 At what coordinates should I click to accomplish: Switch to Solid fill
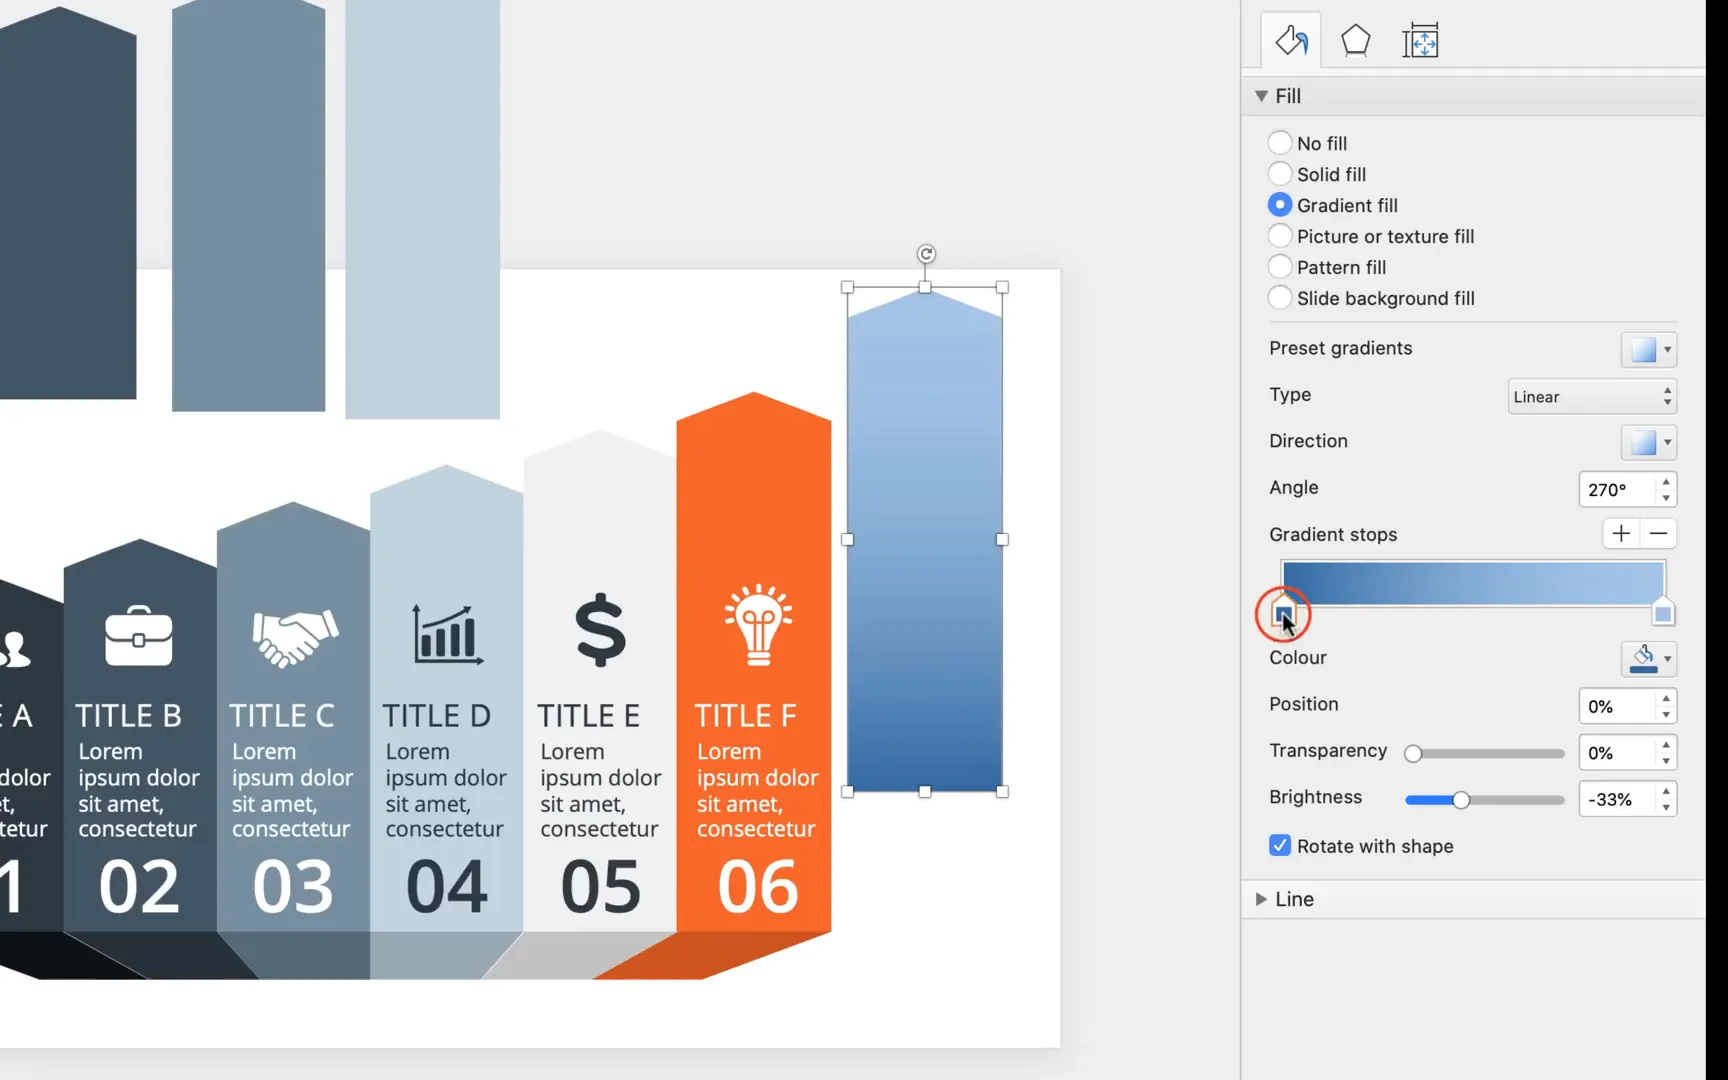1280,173
